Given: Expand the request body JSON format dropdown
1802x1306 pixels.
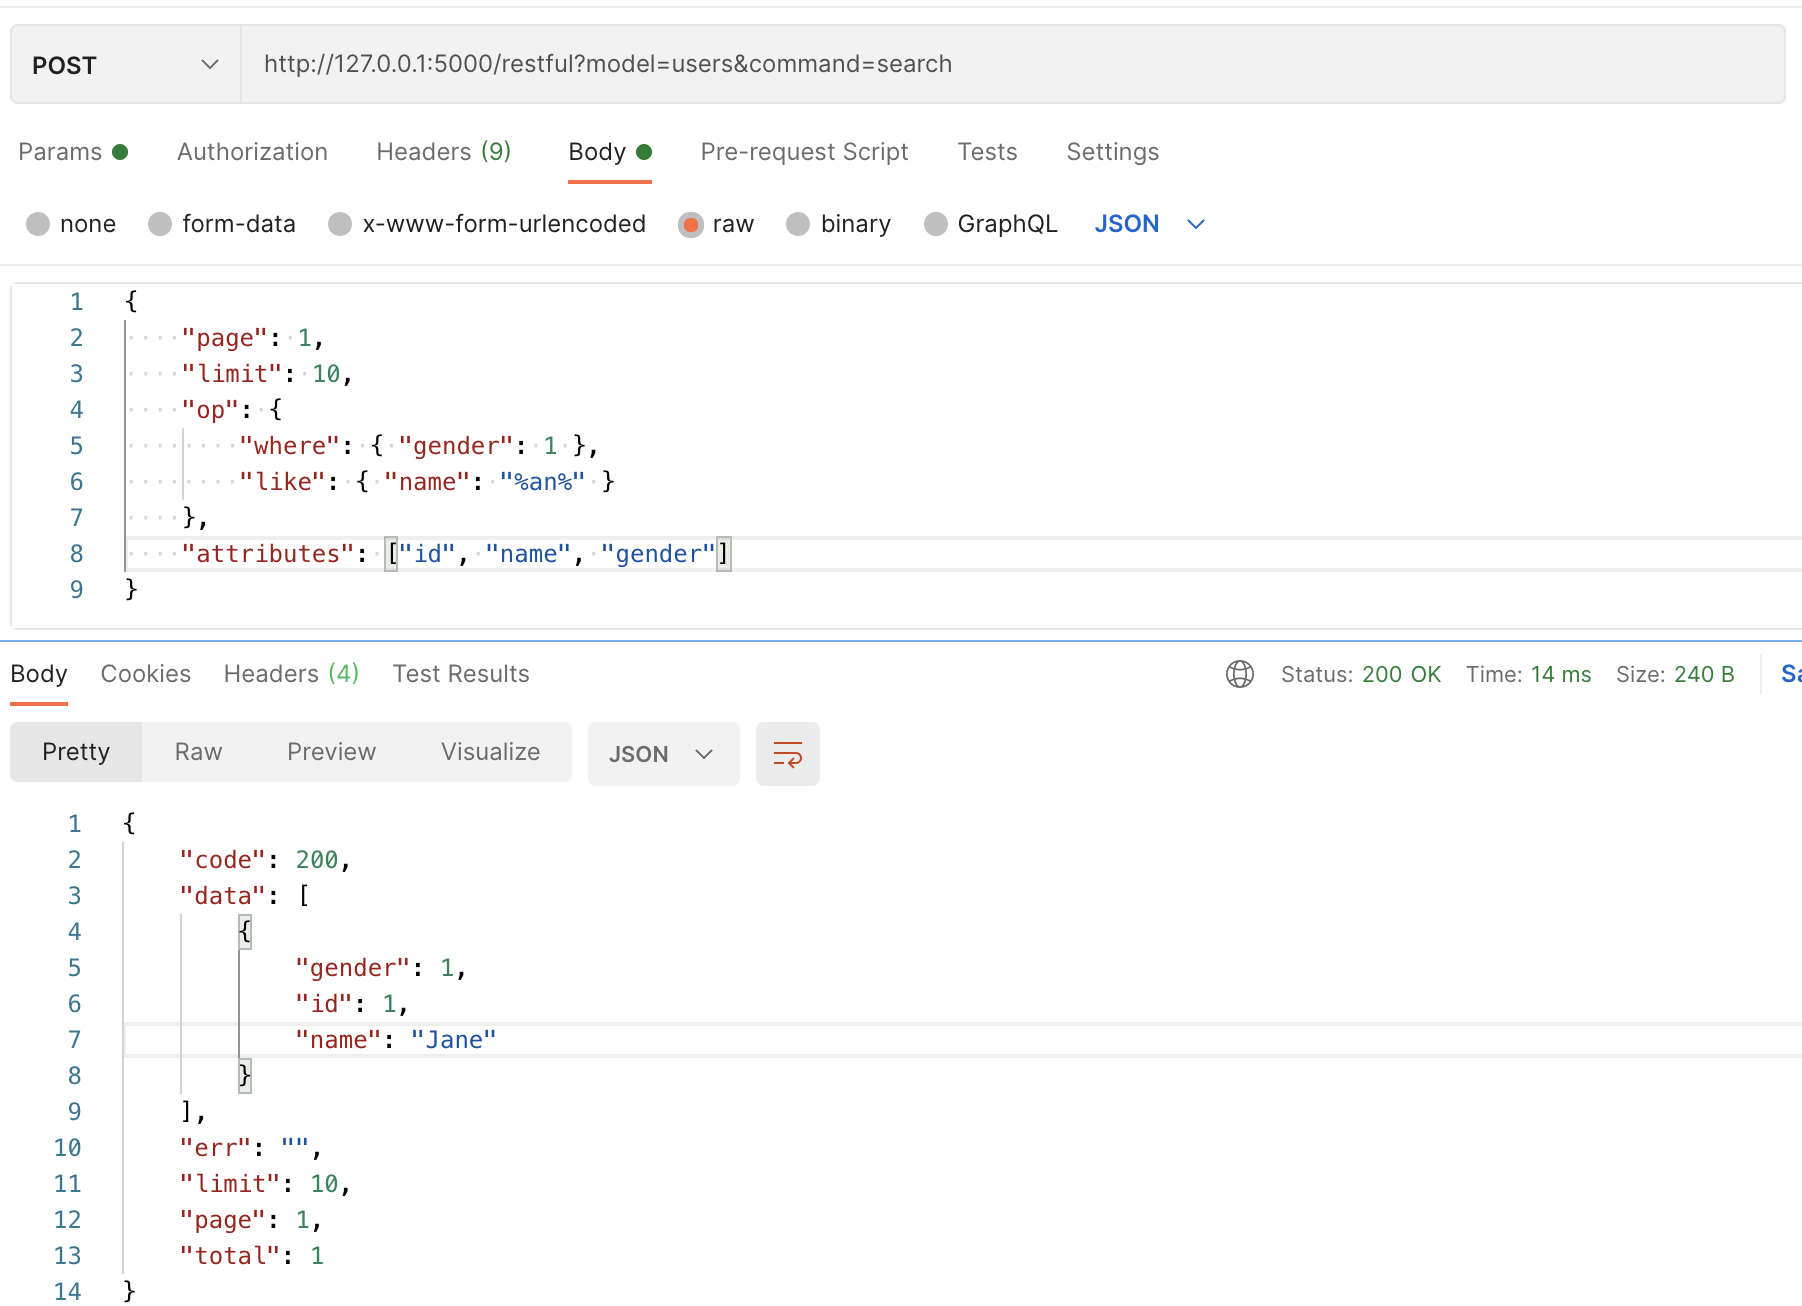Looking at the screenshot, I should point(1149,224).
